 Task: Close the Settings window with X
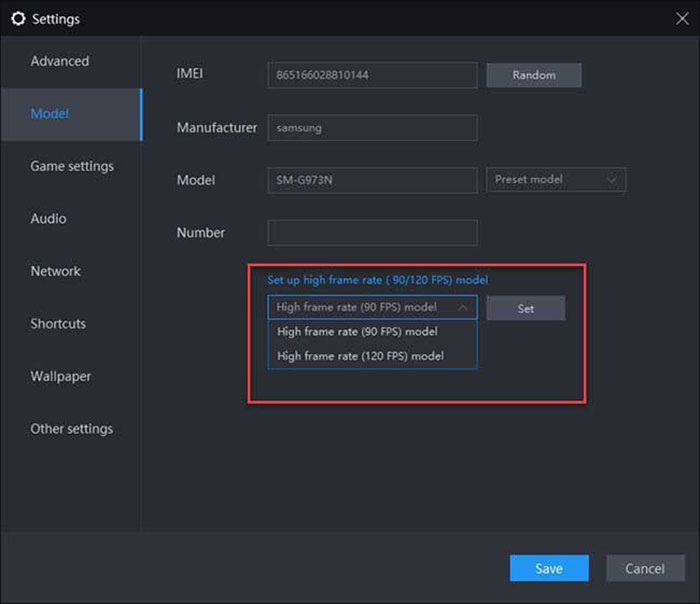pyautogui.click(x=682, y=18)
